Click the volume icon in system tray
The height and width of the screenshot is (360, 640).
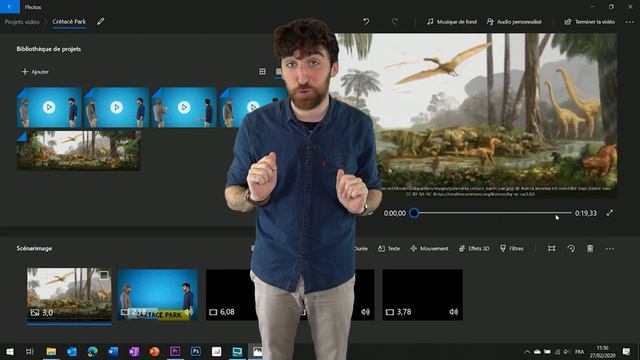click(566, 352)
